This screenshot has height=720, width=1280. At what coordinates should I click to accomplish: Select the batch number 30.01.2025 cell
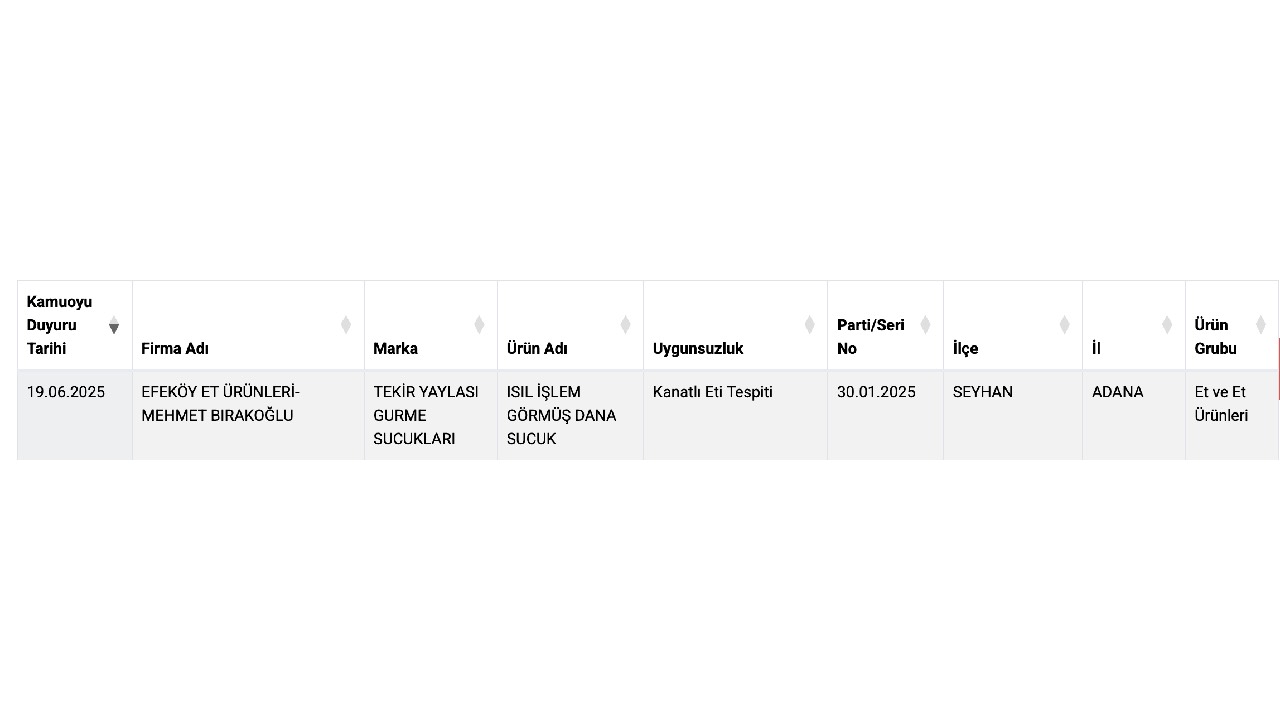(x=885, y=415)
